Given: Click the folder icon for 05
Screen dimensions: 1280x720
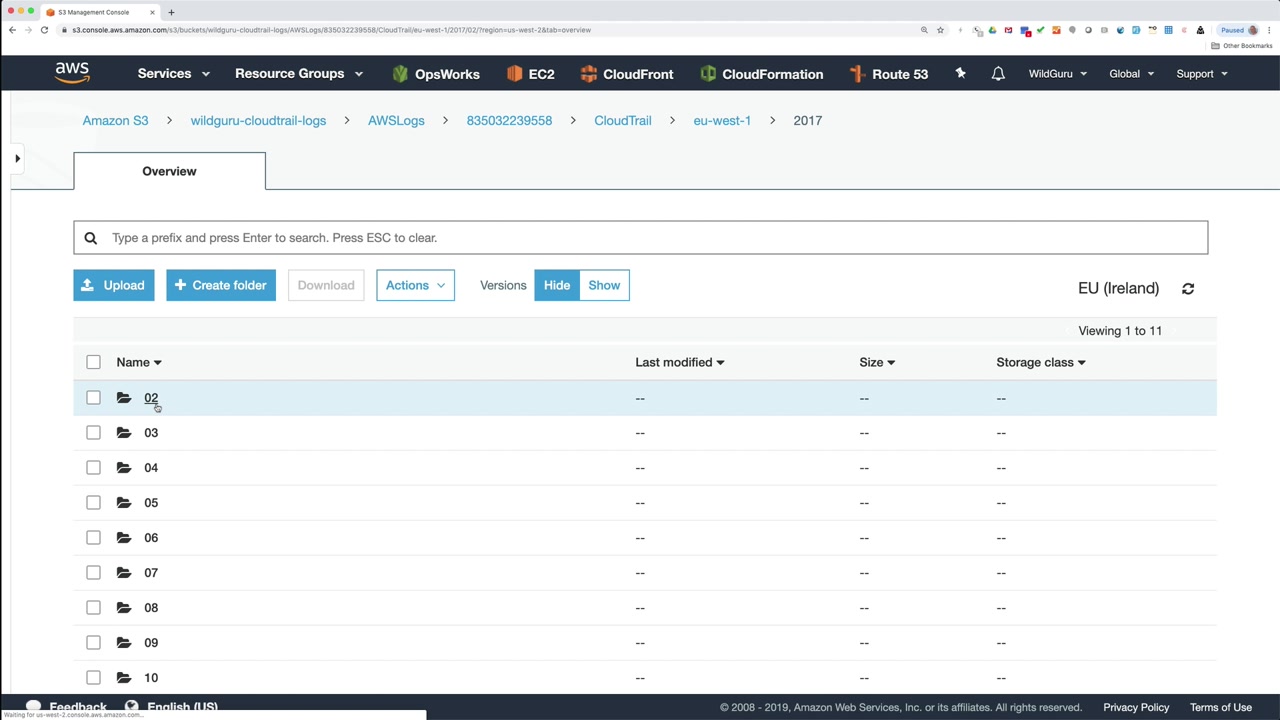Looking at the screenshot, I should (x=124, y=503).
